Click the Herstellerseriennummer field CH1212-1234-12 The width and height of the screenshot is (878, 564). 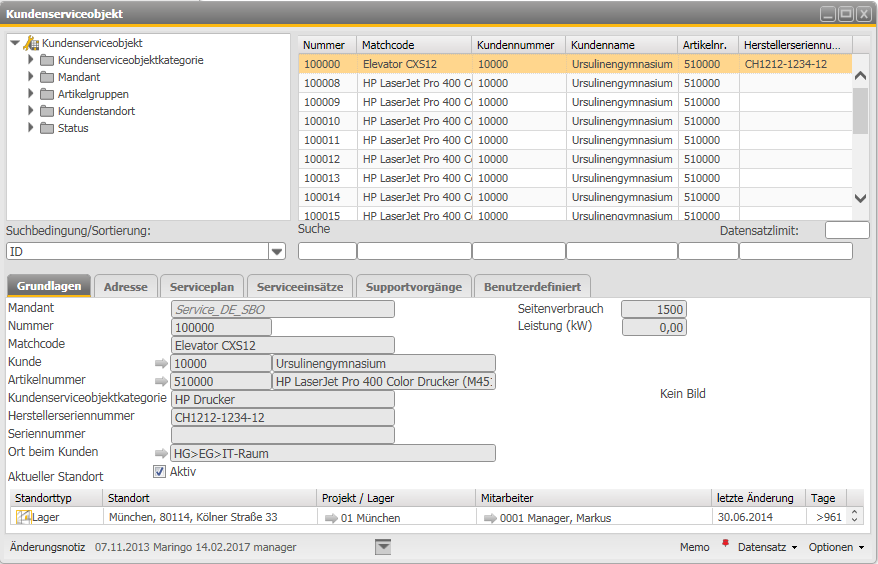point(283,417)
